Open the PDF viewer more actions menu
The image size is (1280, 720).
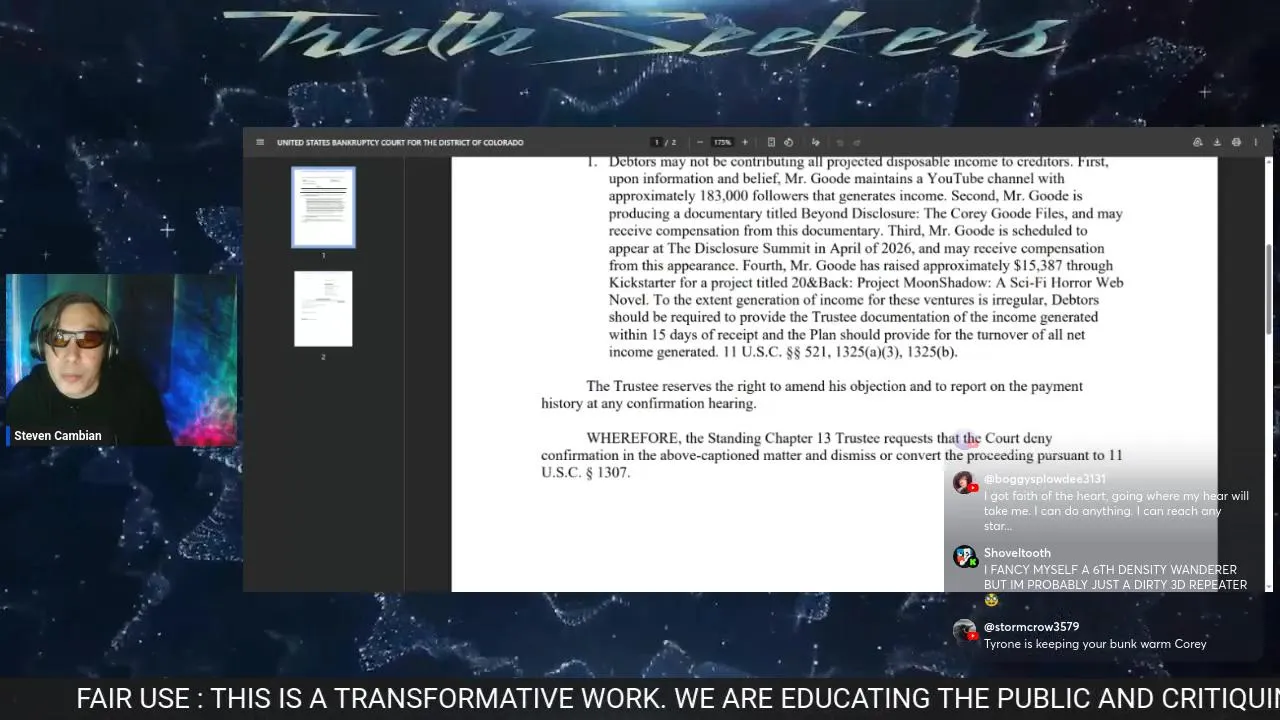click(1256, 142)
